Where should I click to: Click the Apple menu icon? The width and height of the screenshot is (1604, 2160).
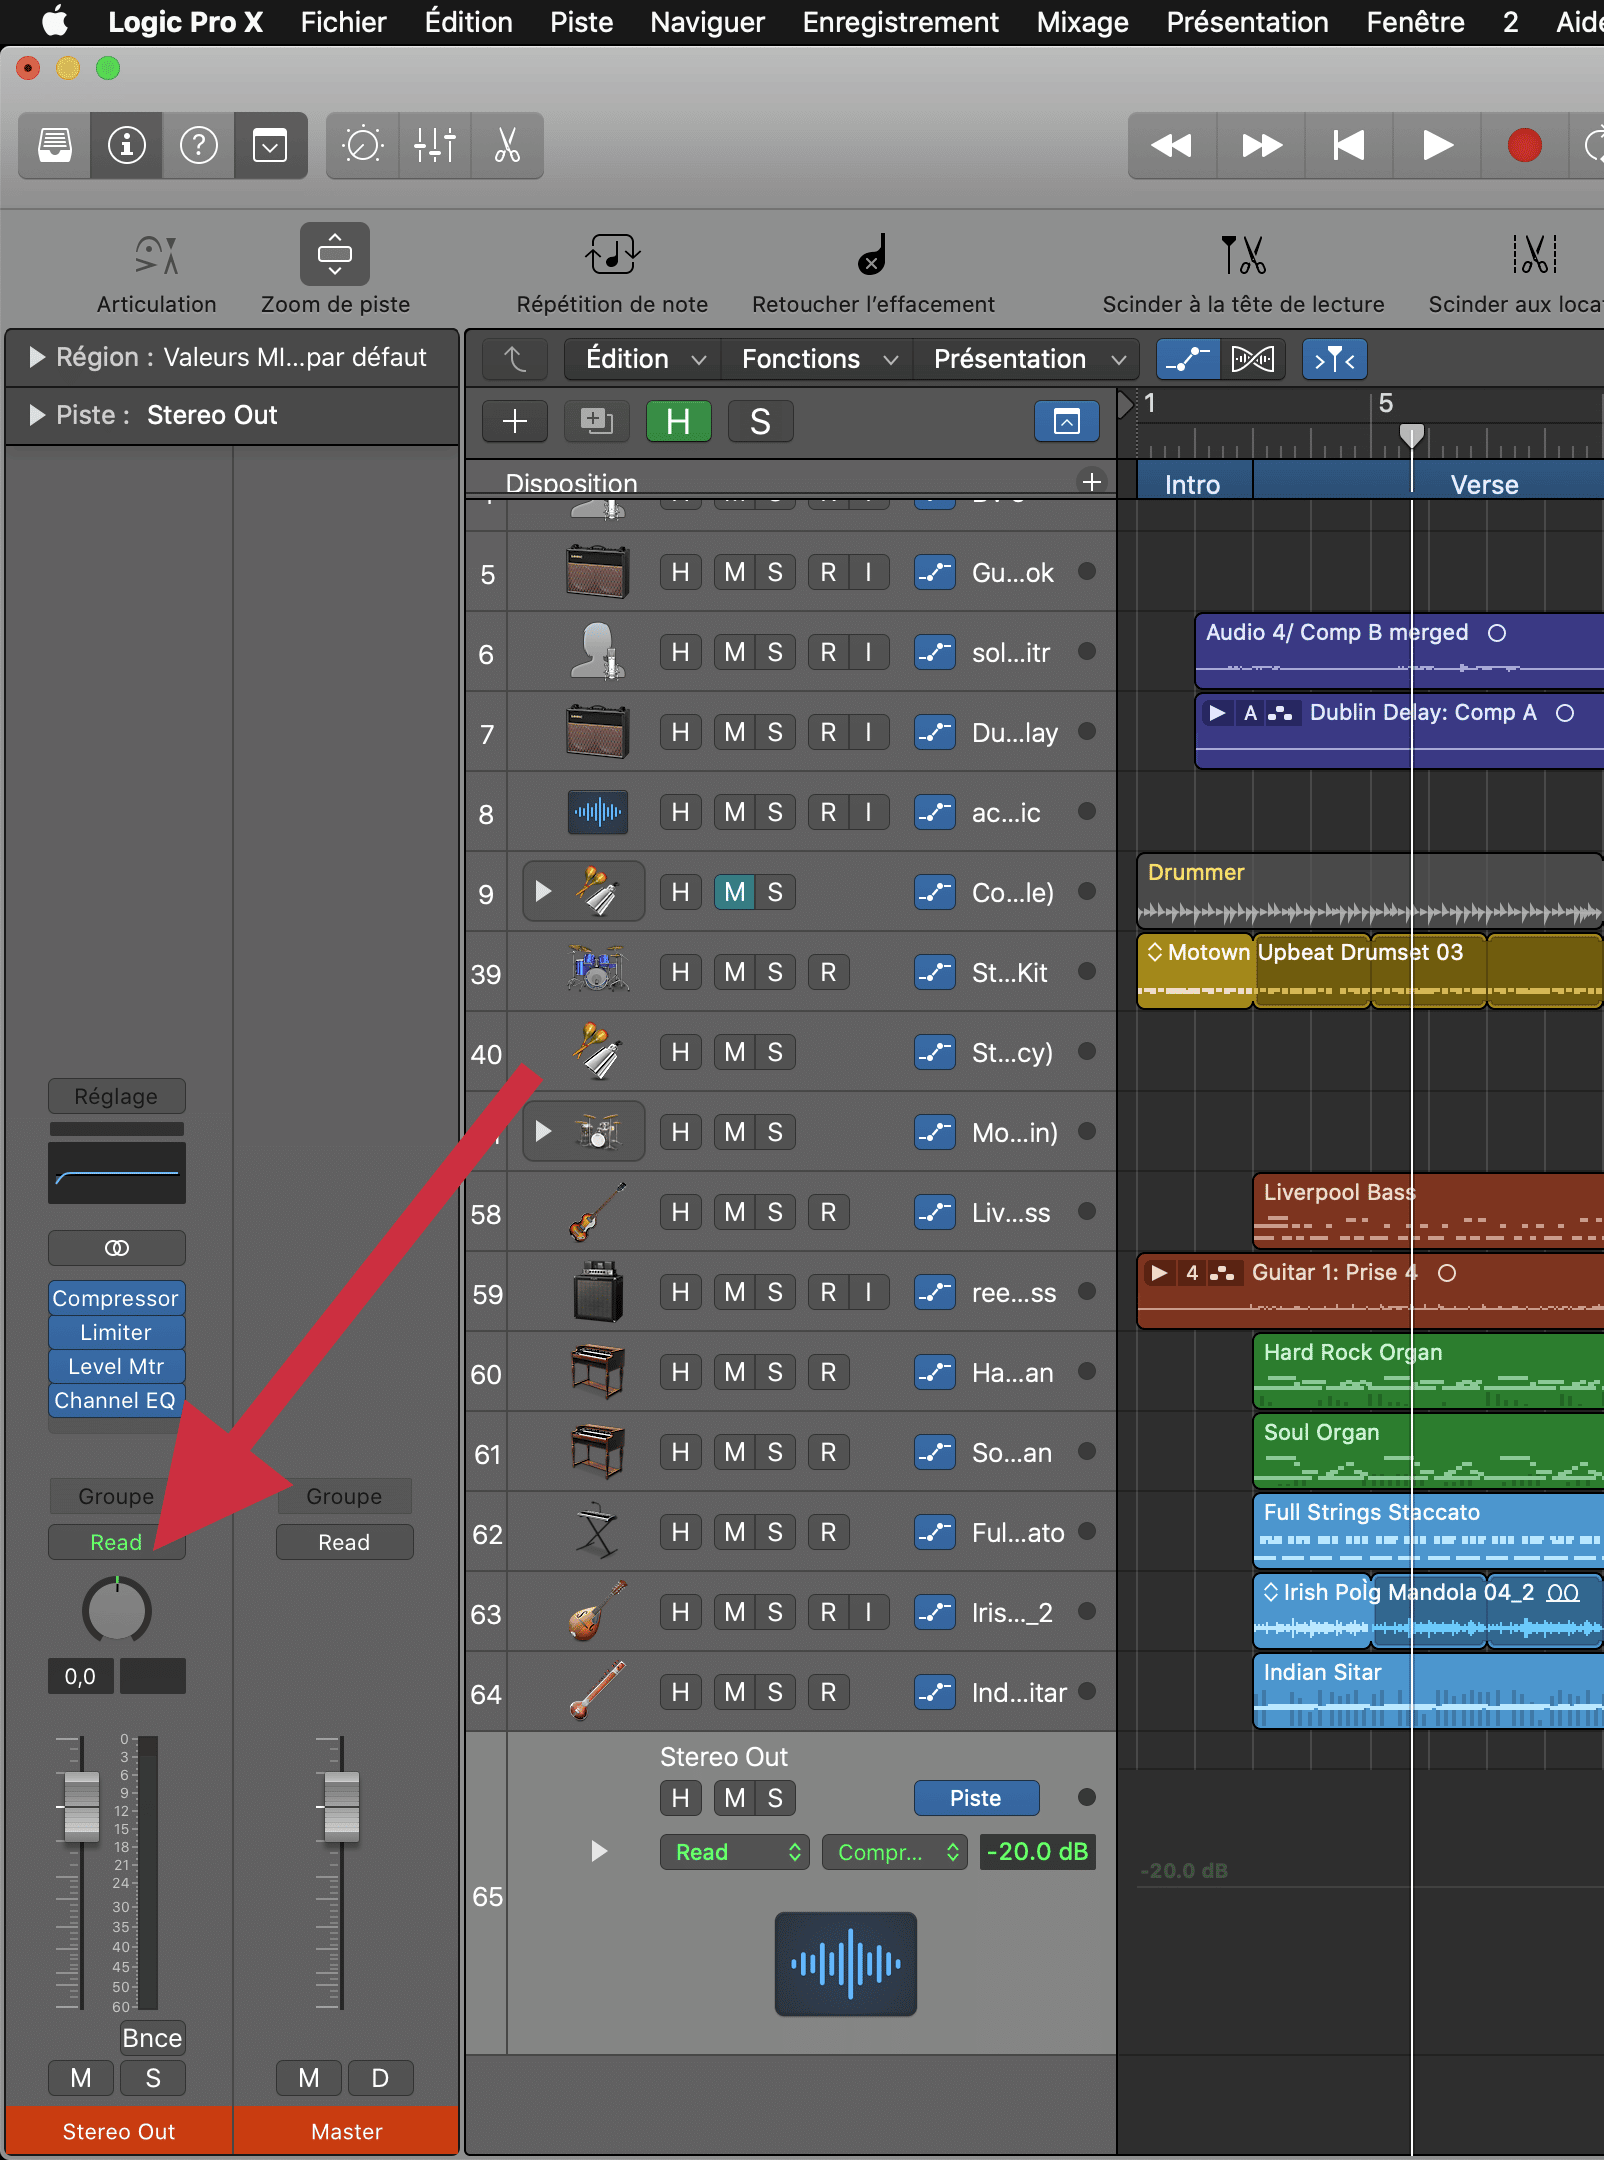tap(54, 21)
